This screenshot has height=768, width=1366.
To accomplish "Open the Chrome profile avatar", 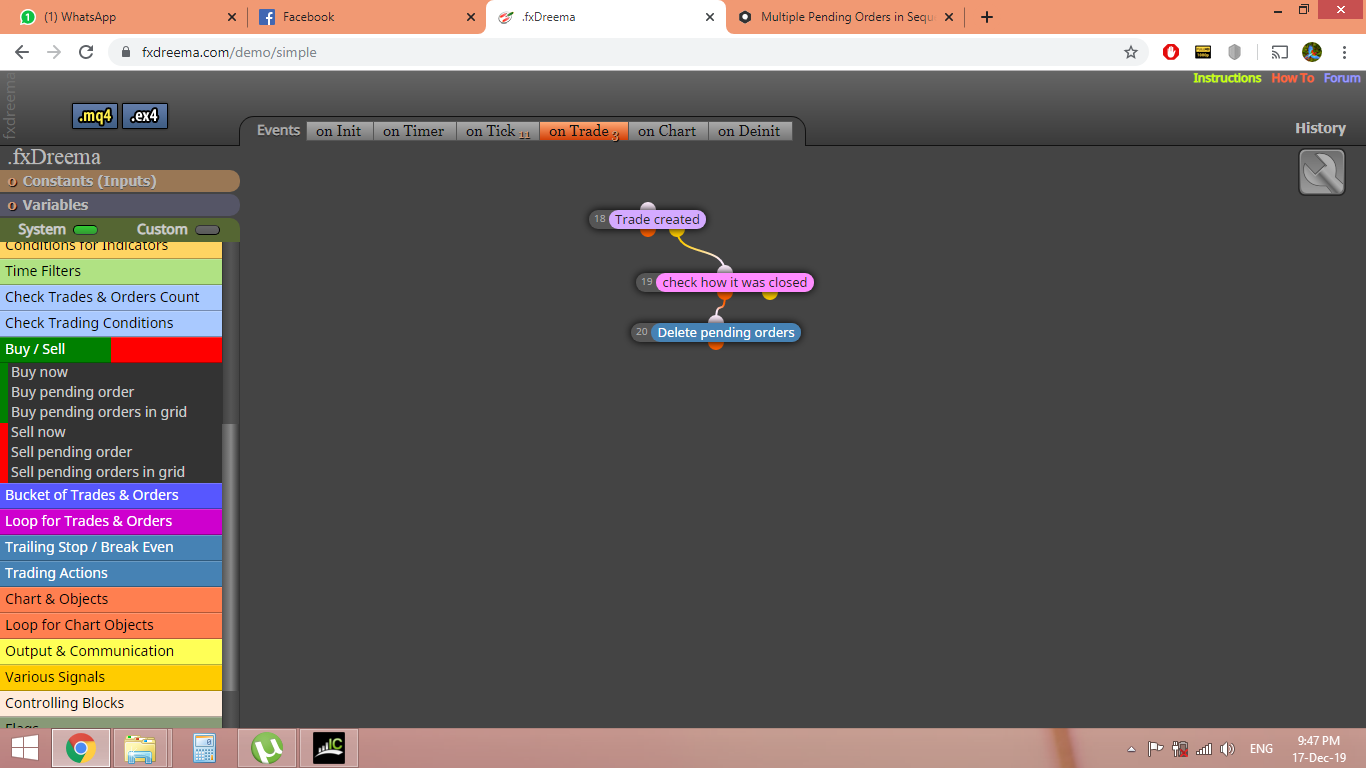I will [1312, 52].
